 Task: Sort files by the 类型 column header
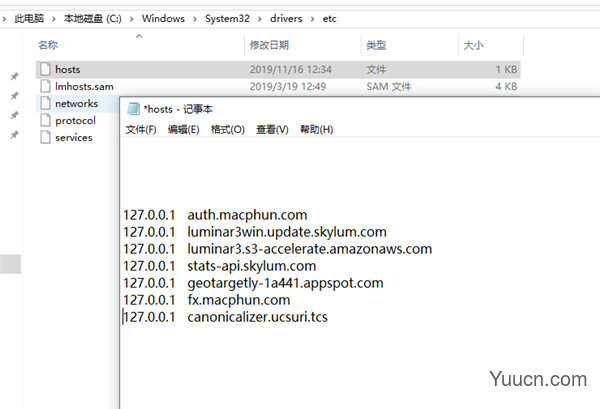tap(376, 45)
